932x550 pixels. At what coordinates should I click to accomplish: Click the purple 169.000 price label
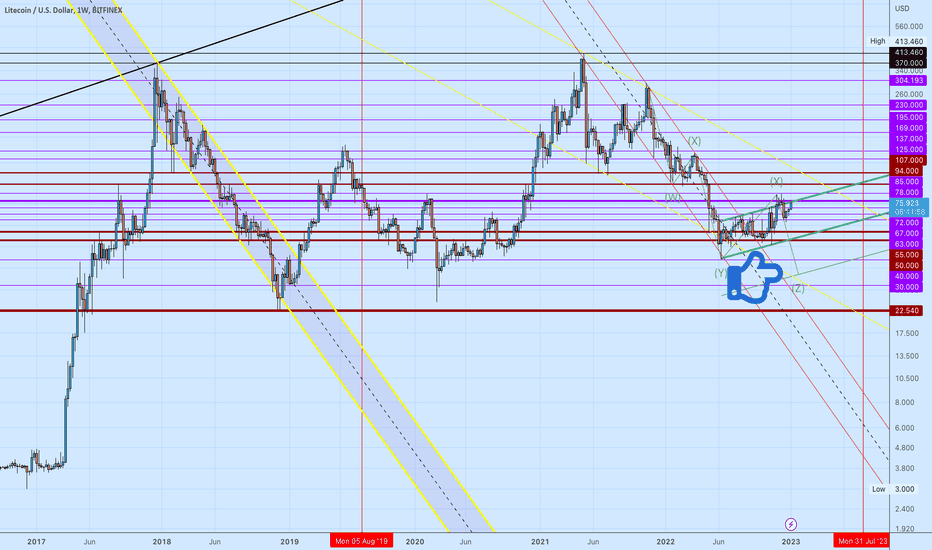click(908, 128)
